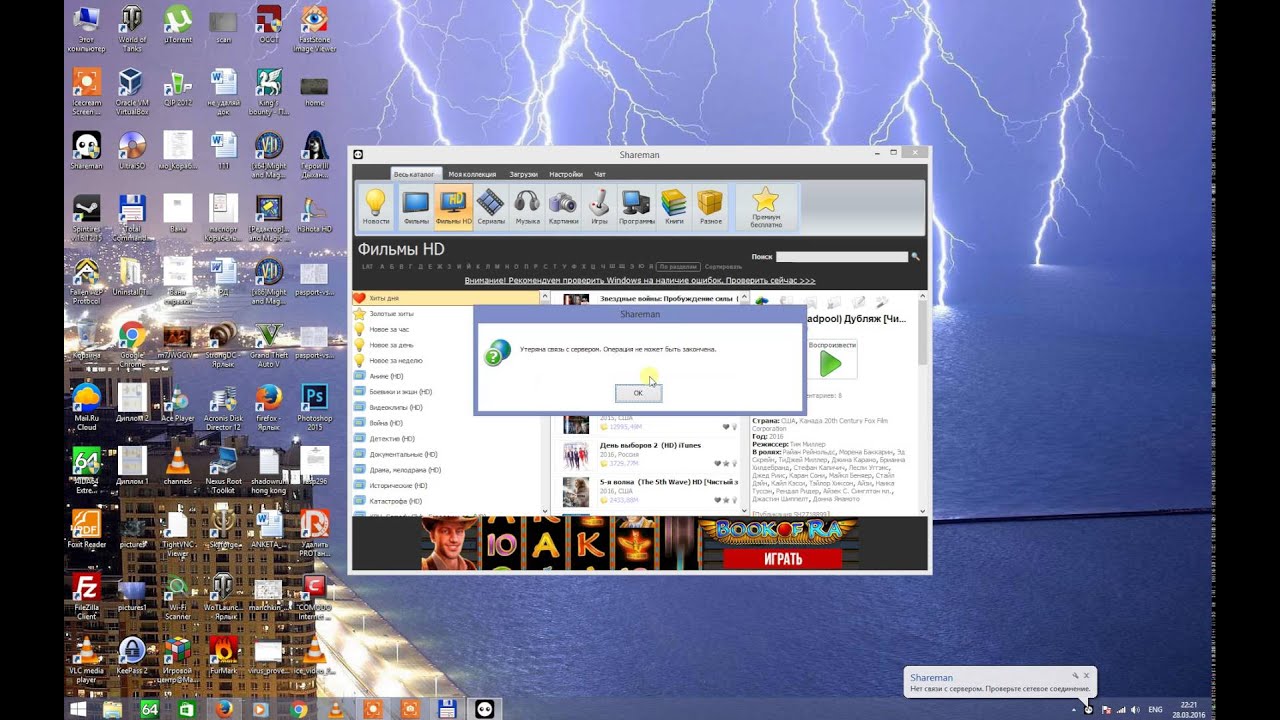
Task: Switch to the Загрузки tab
Action: (523, 174)
